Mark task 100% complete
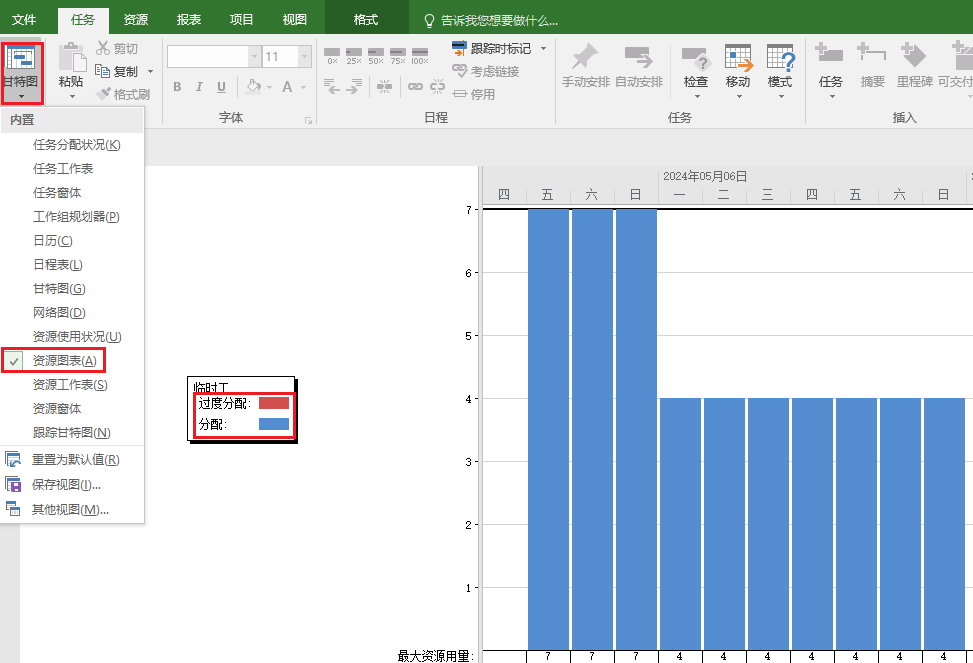The height and width of the screenshot is (663, 973). [x=420, y=56]
